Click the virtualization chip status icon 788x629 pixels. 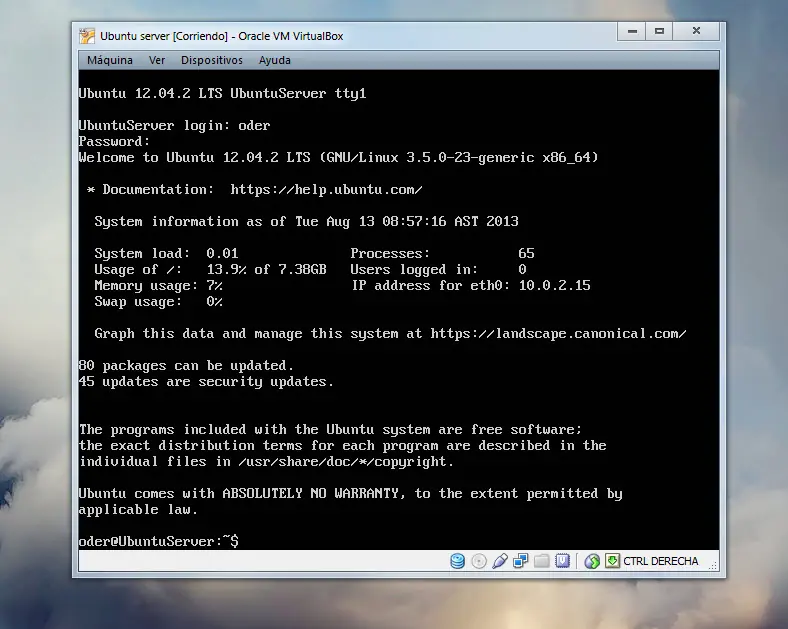point(562,561)
